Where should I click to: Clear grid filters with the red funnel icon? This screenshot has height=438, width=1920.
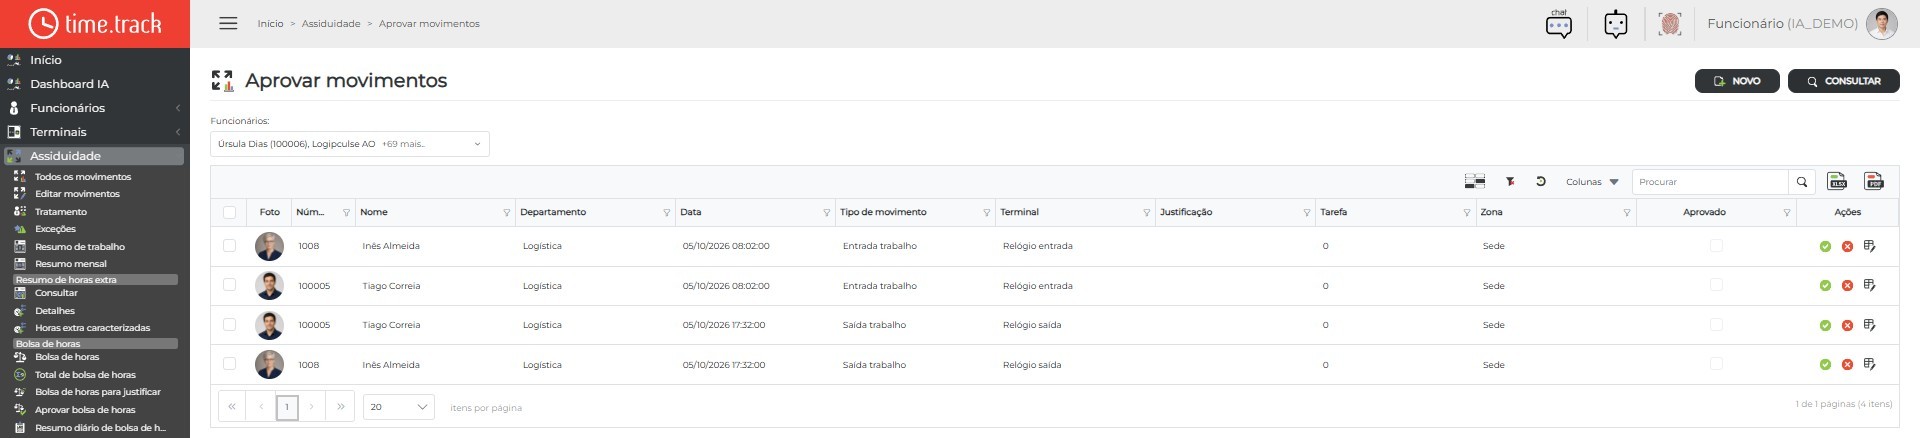point(1510,182)
